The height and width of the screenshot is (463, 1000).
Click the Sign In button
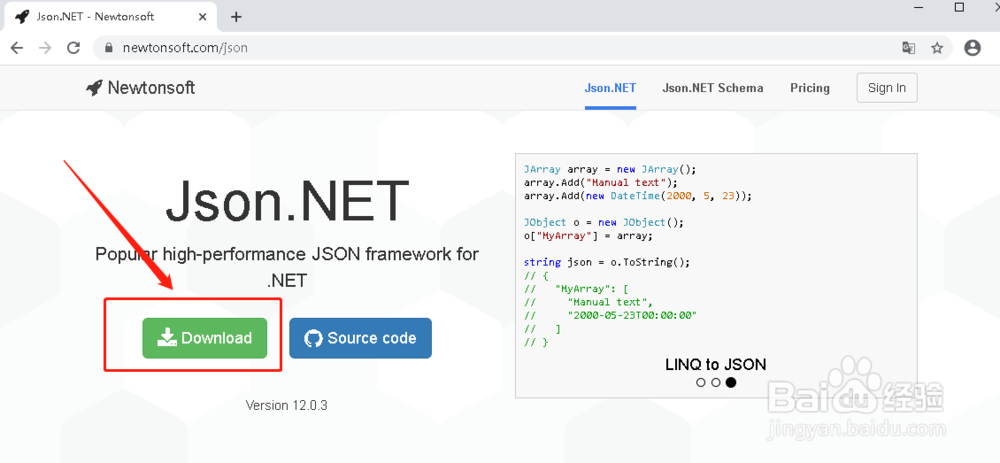[x=887, y=88]
